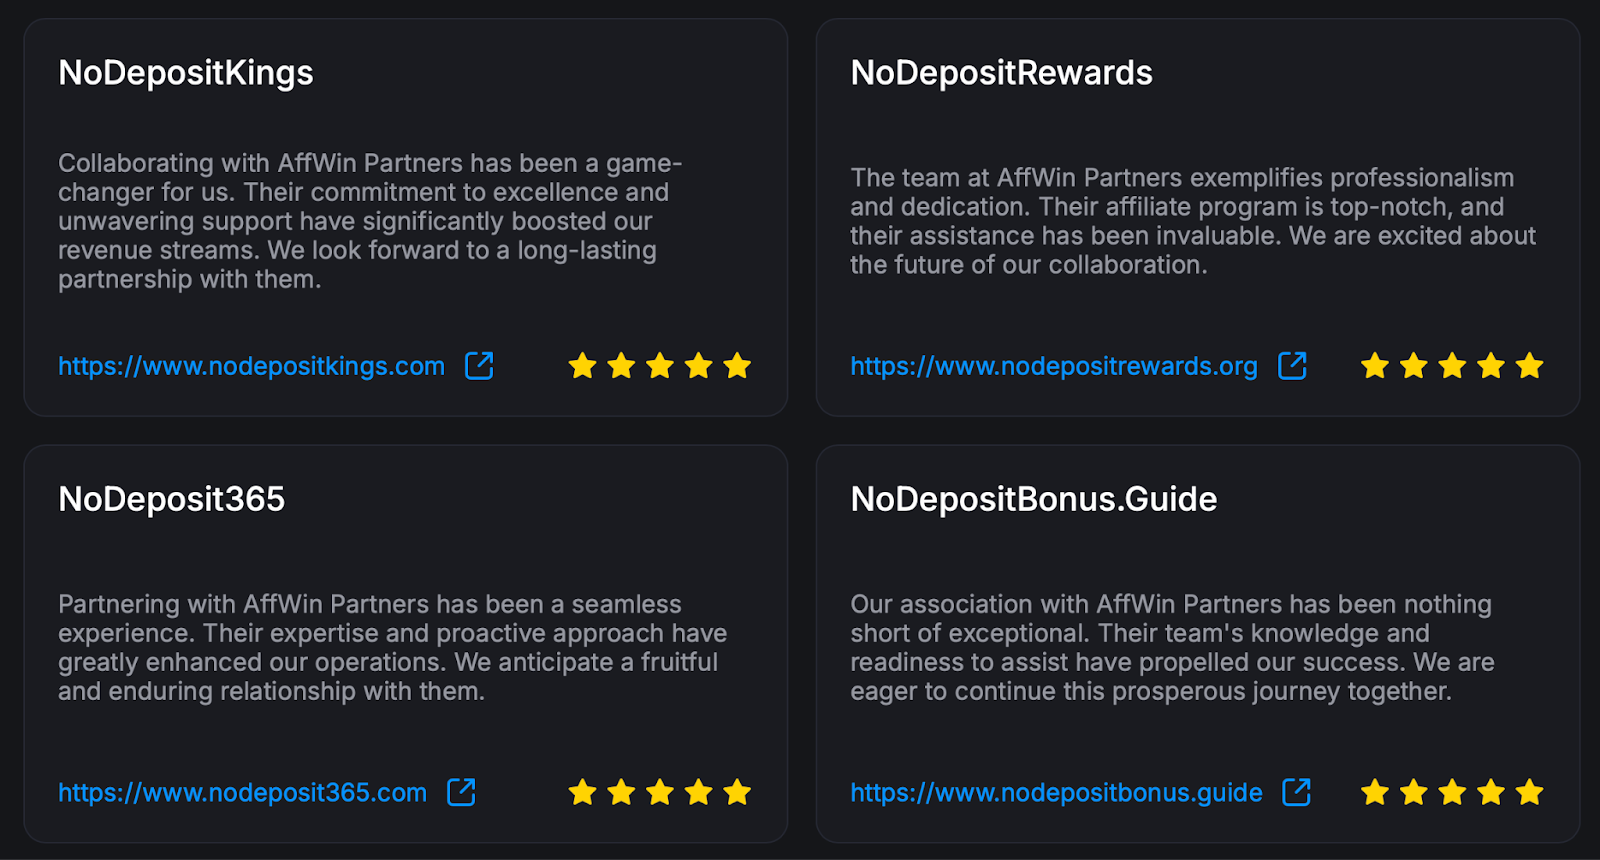Click first star in NoDepositRewards rating
Viewport: 1600px width, 860px height.
(x=1375, y=366)
